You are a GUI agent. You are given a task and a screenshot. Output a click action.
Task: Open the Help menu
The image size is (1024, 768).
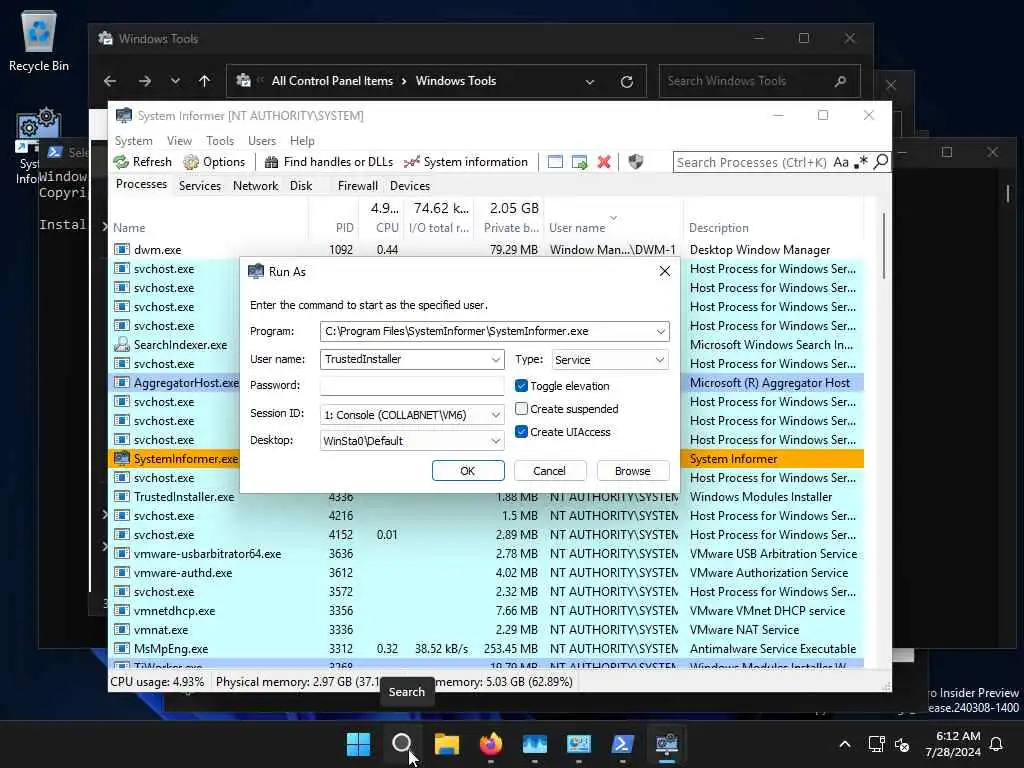point(302,141)
